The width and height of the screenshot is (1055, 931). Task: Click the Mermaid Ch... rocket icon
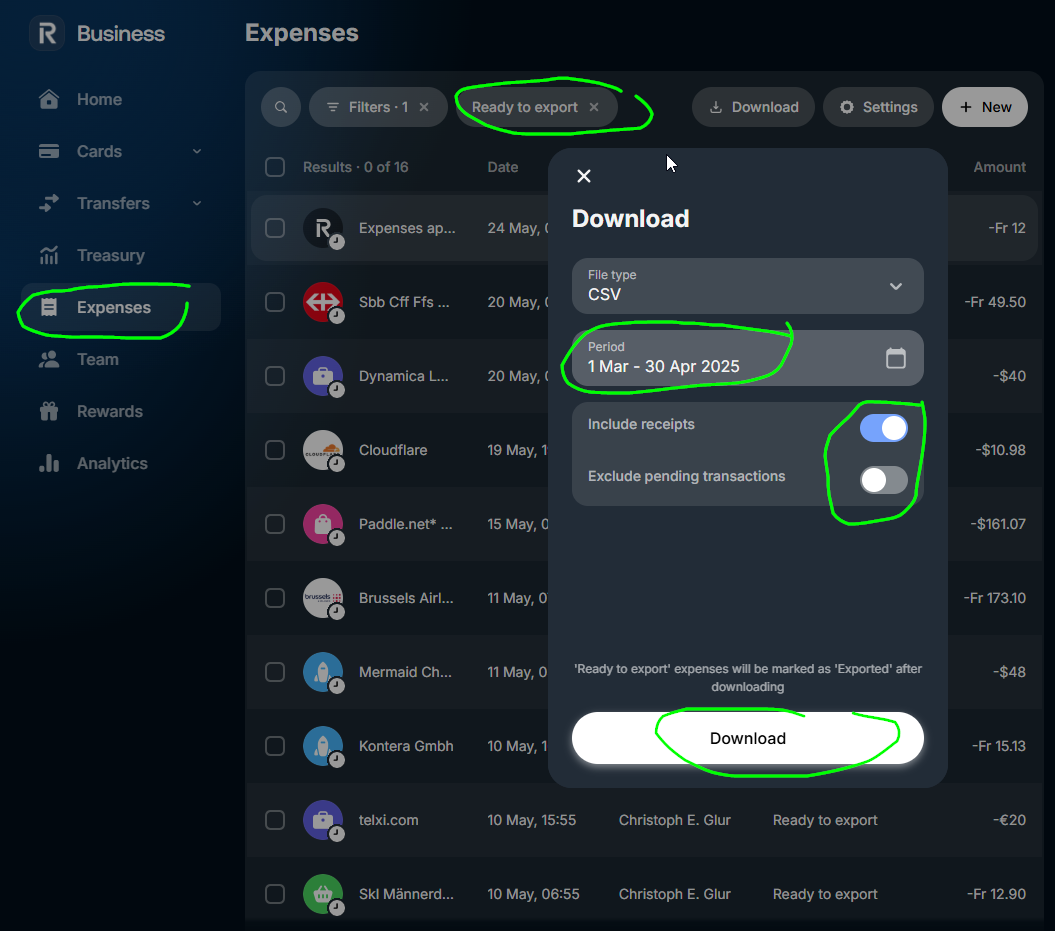point(323,672)
